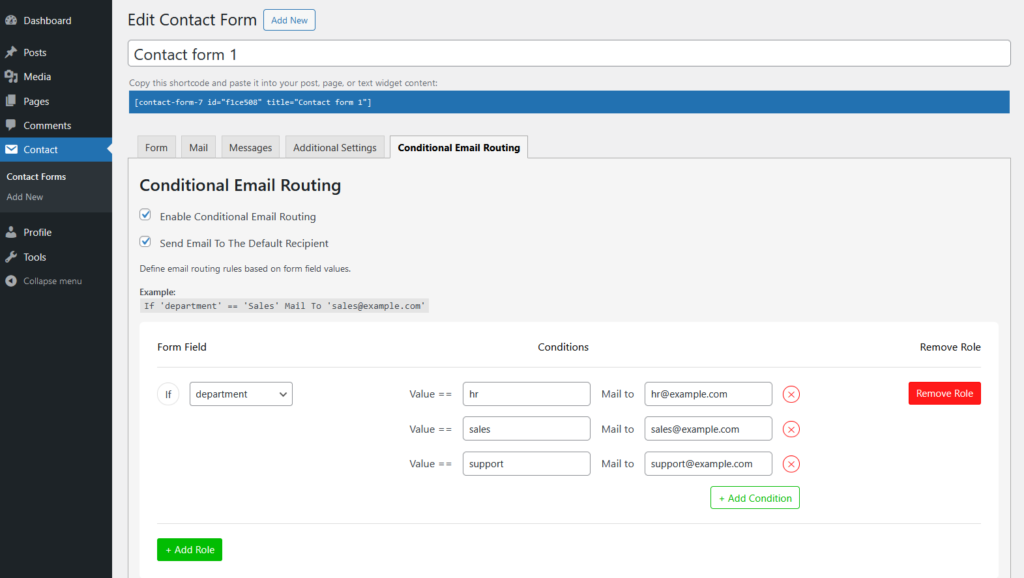This screenshot has width=1024, height=578.
Task: Remove the sales condition with X icon
Action: coord(791,429)
